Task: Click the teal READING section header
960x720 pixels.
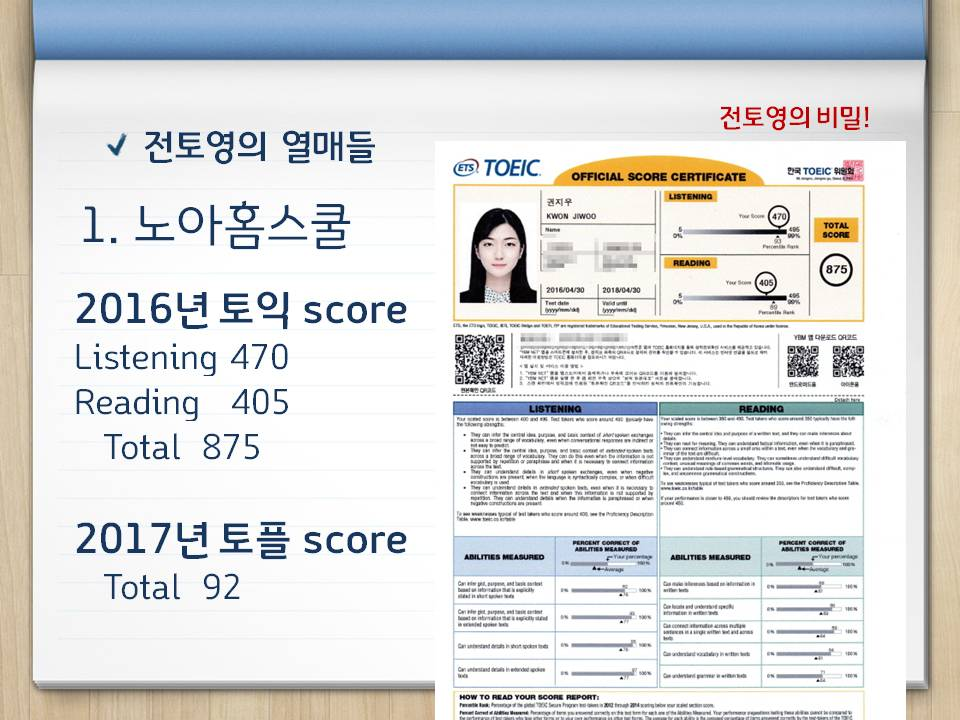Action: tap(760, 409)
